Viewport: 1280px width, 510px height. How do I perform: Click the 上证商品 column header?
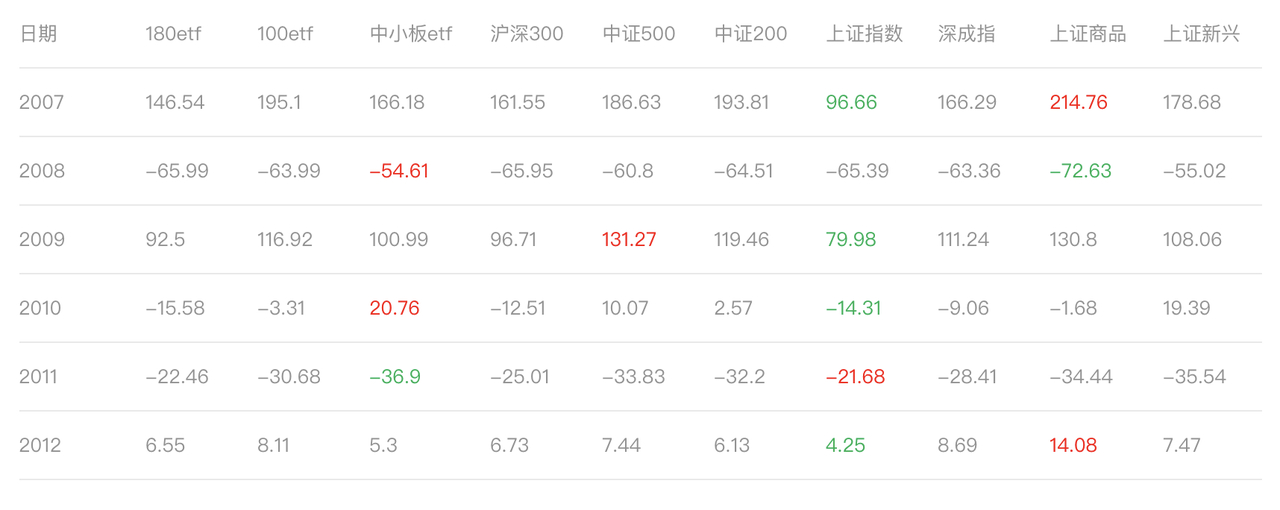[x=1088, y=34]
